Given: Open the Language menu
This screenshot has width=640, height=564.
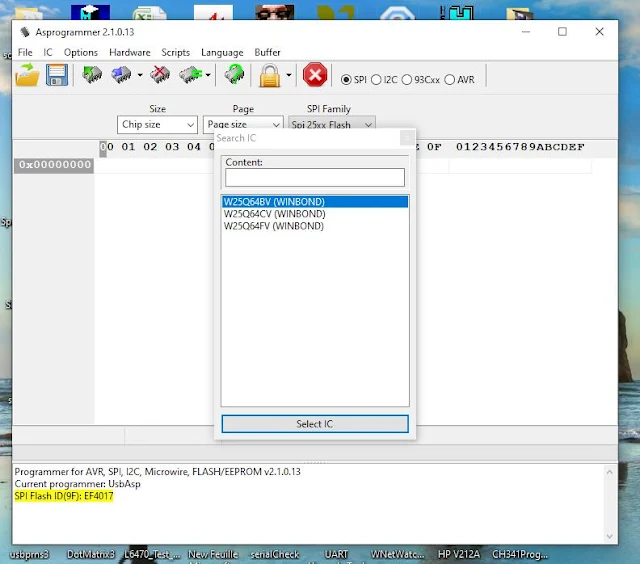Looking at the screenshot, I should point(222,53).
